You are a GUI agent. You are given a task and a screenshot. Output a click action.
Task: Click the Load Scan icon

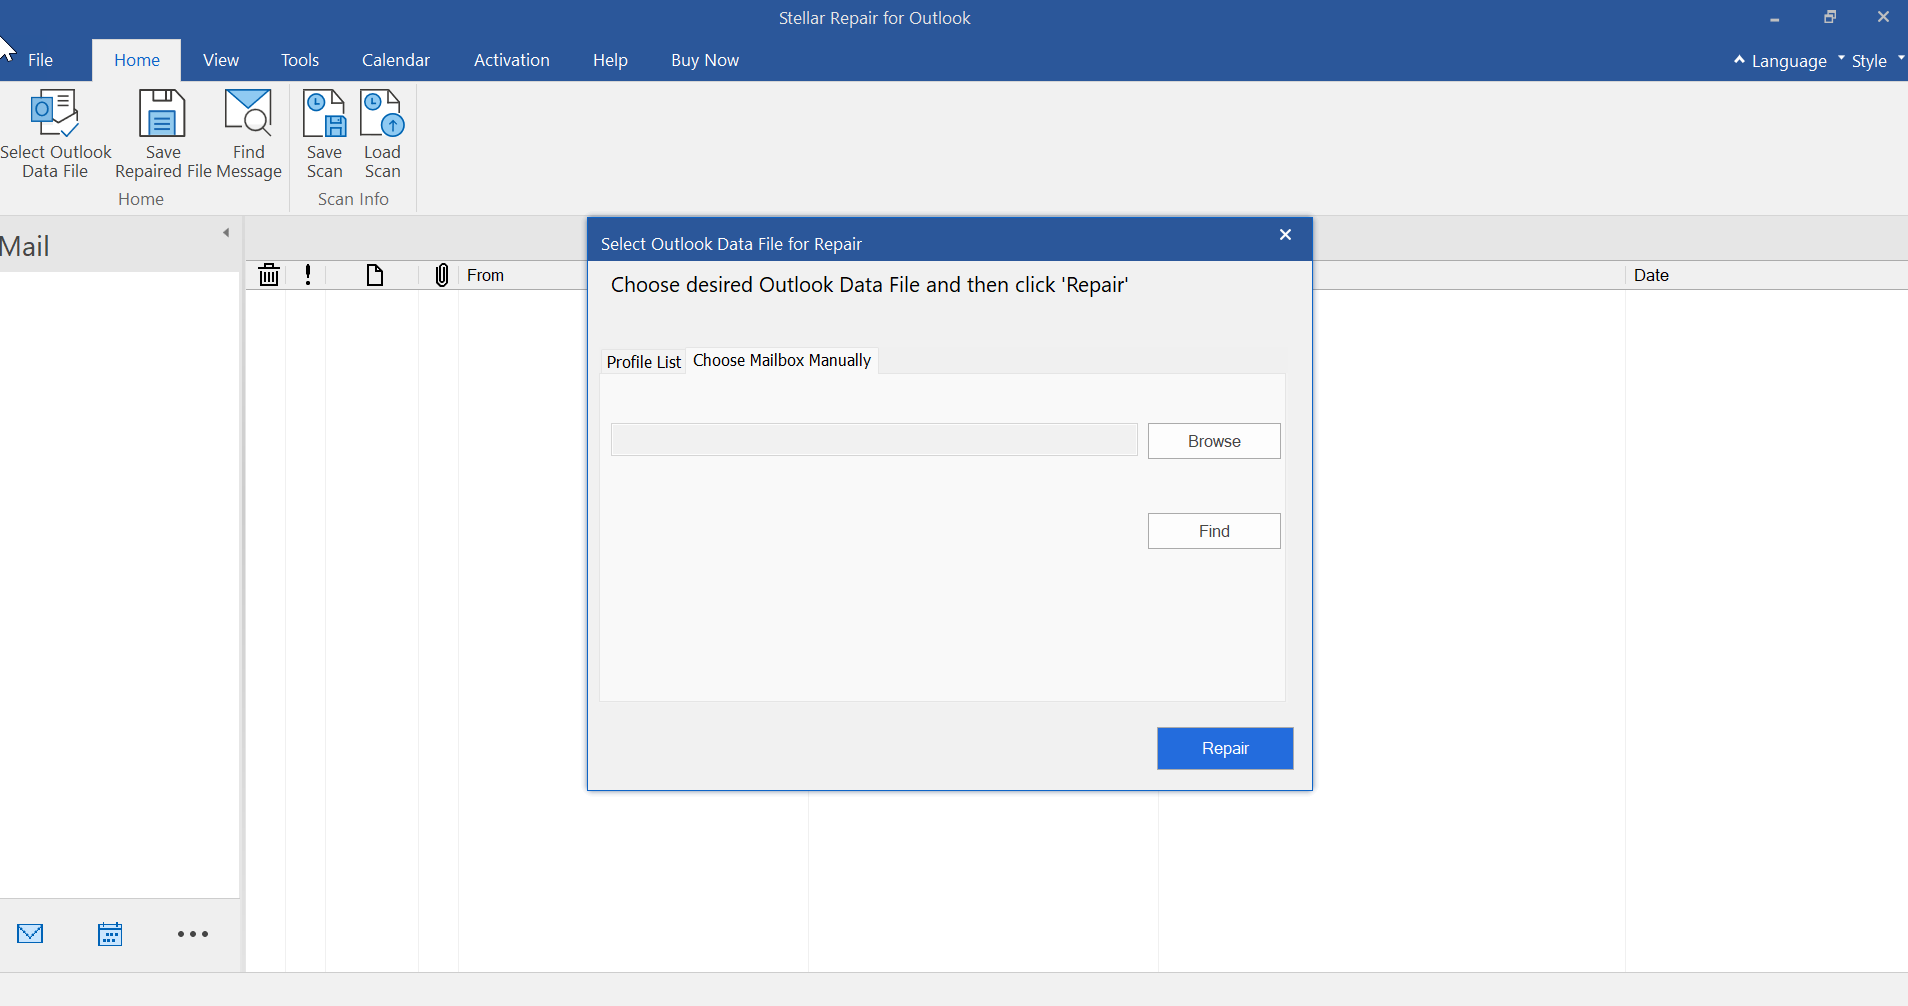point(382,115)
